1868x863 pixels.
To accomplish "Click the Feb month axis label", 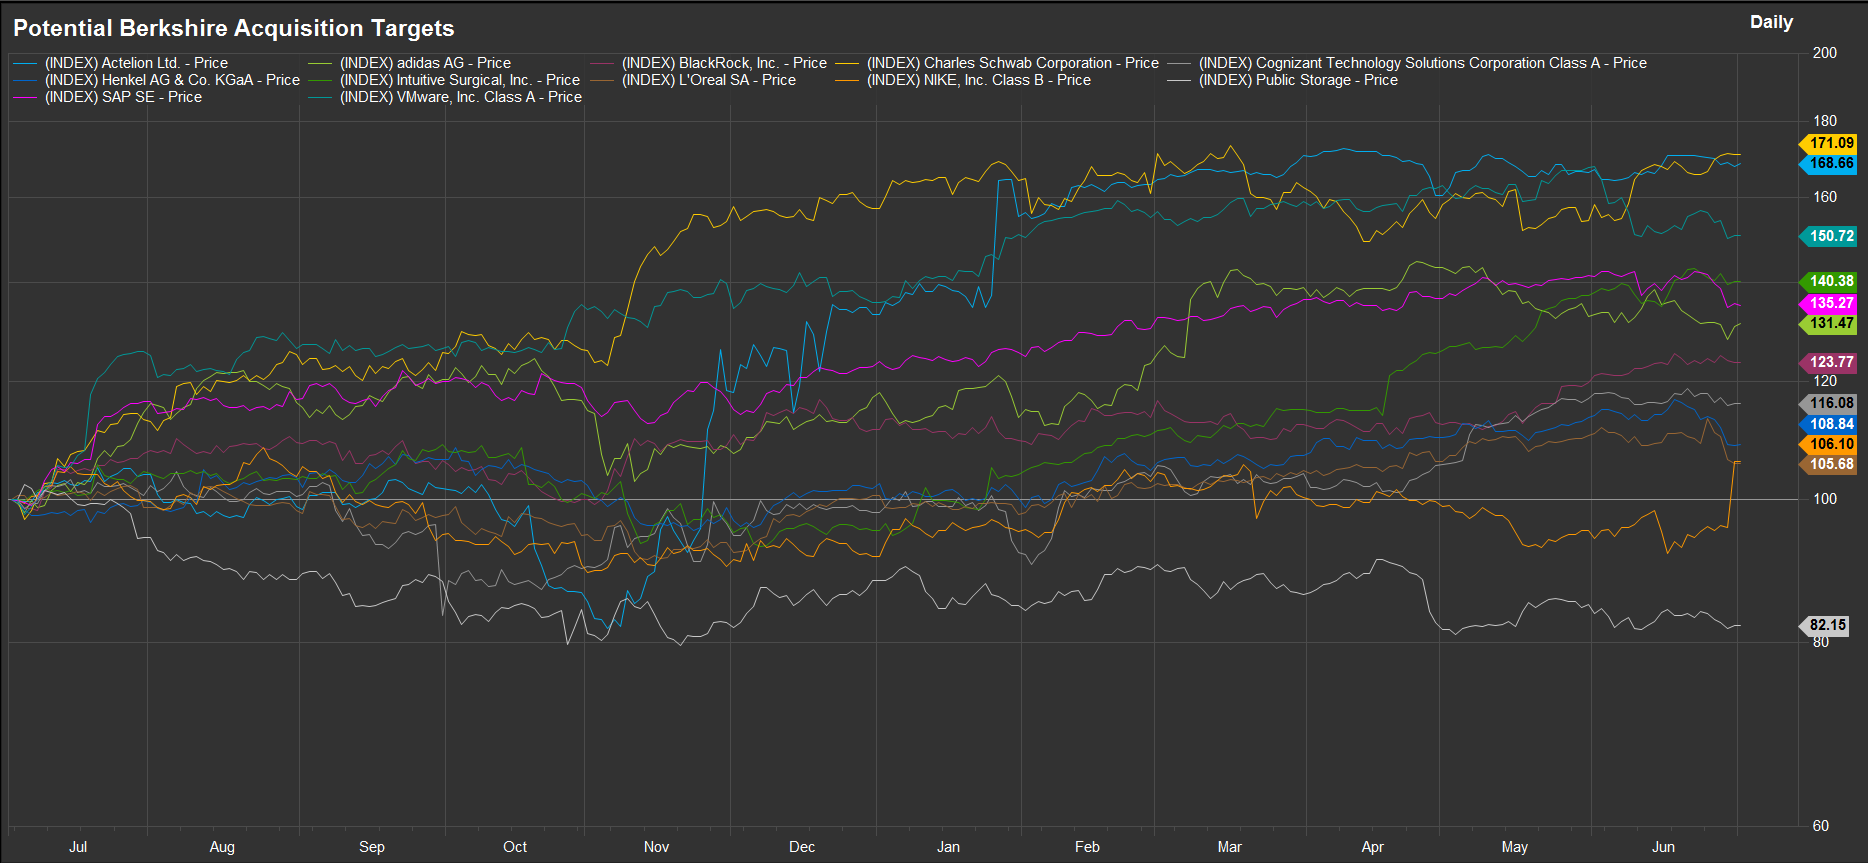I will (x=1087, y=847).
